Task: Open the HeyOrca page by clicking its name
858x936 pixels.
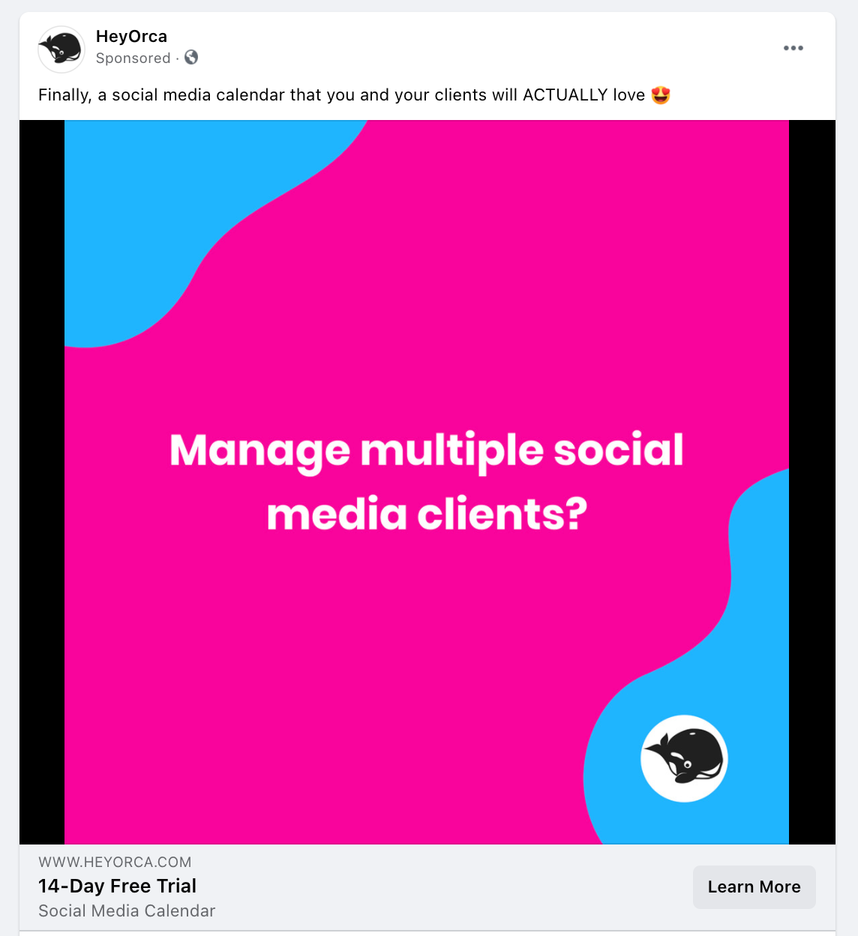Action: pos(131,35)
